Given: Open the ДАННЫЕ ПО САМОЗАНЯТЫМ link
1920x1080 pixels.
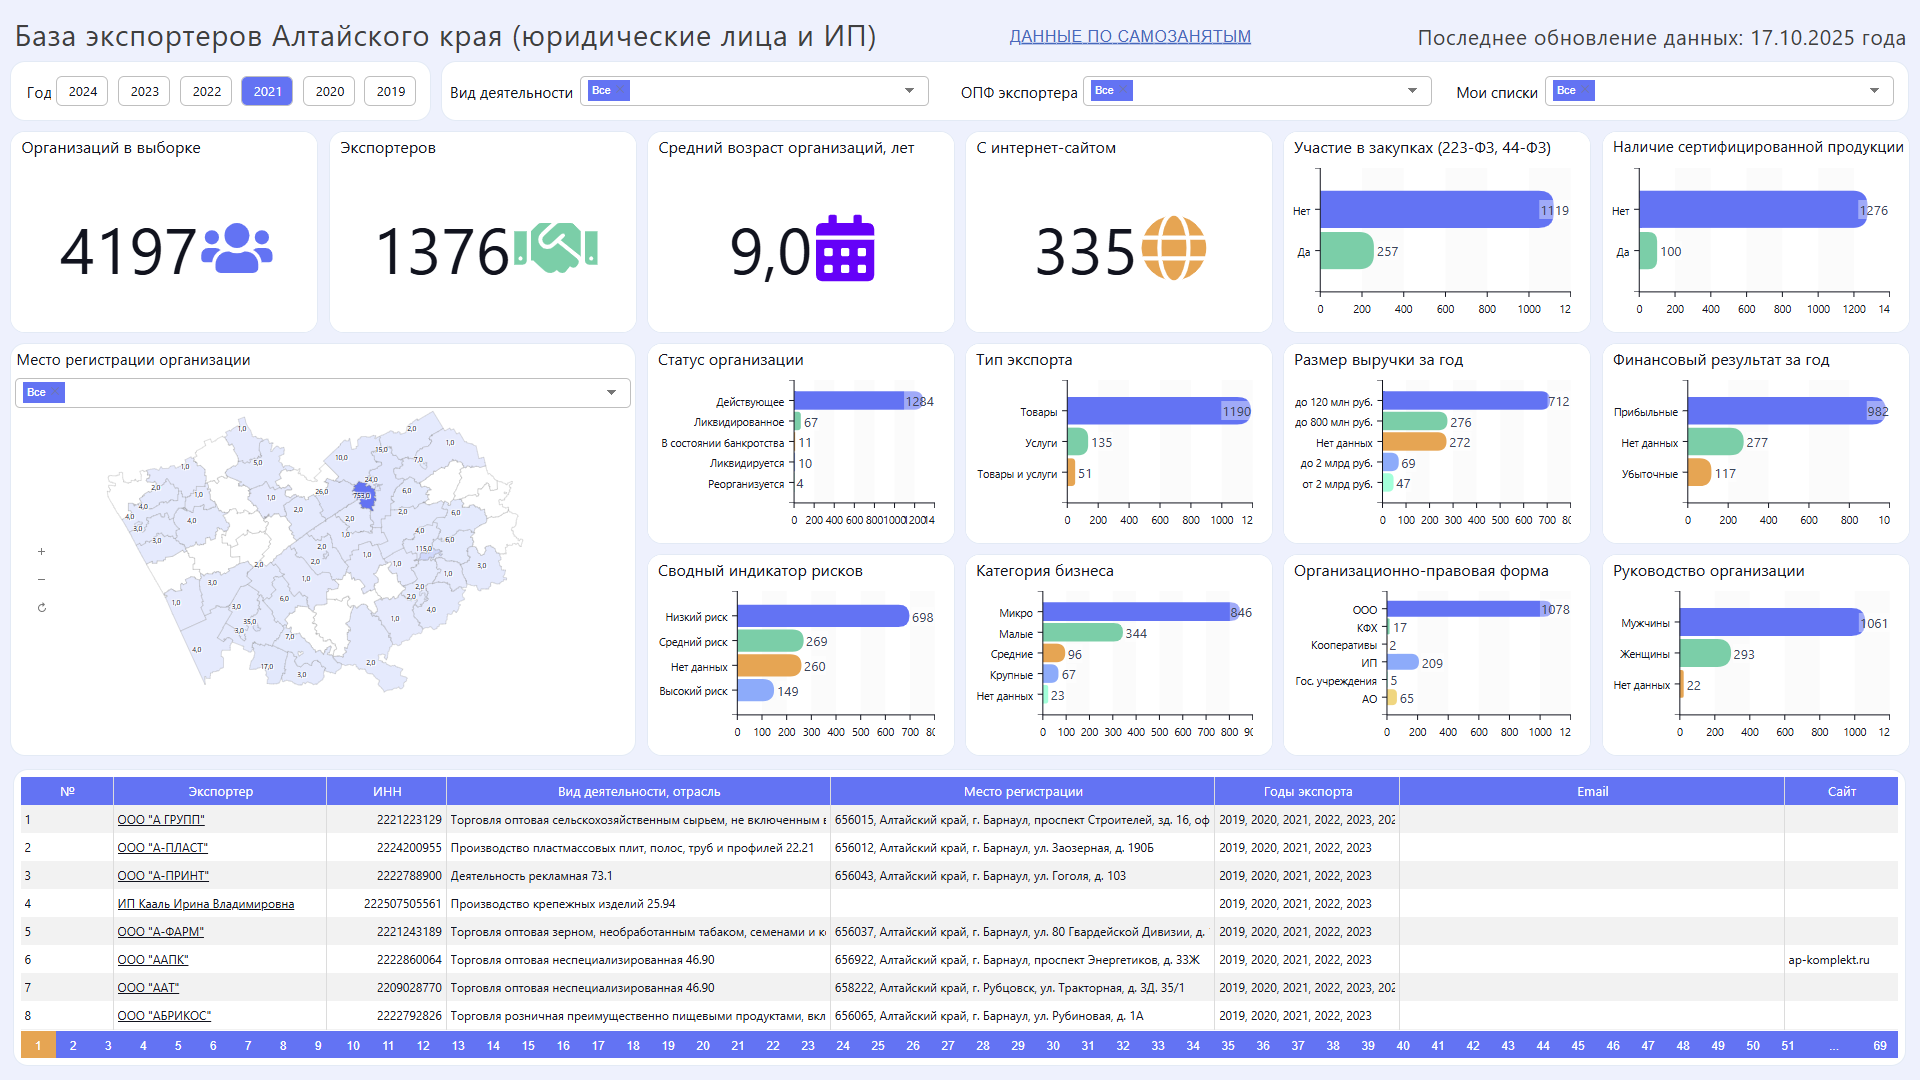Looking at the screenshot, I should [x=1129, y=37].
